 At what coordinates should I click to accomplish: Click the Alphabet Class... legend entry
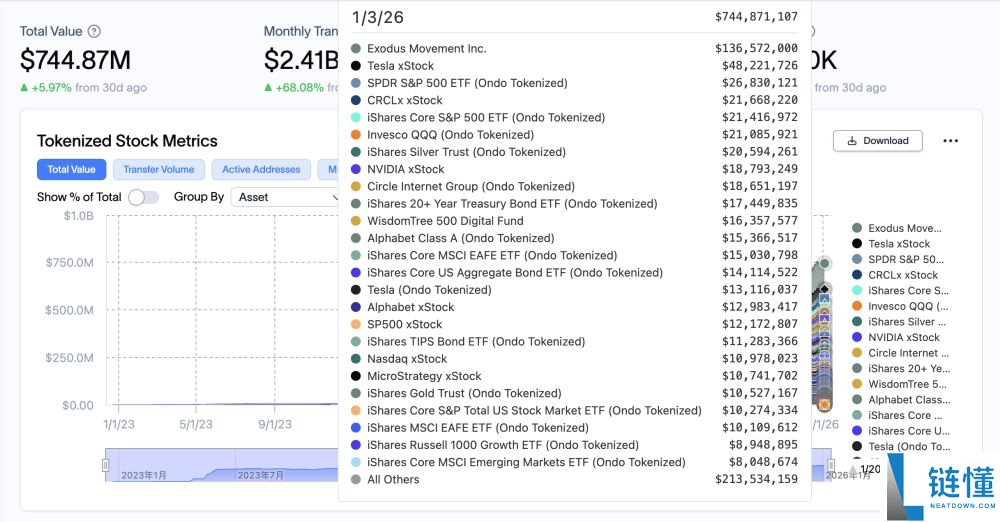tap(901, 399)
